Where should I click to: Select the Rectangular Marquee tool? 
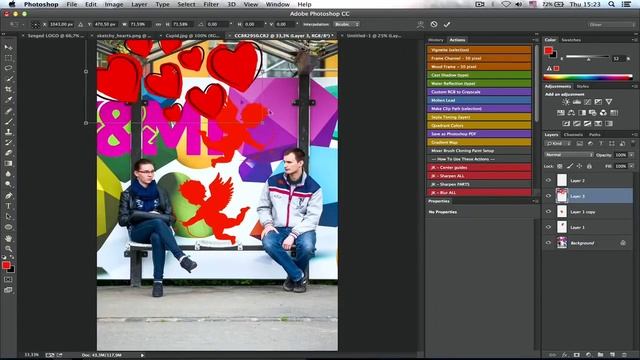8,58
